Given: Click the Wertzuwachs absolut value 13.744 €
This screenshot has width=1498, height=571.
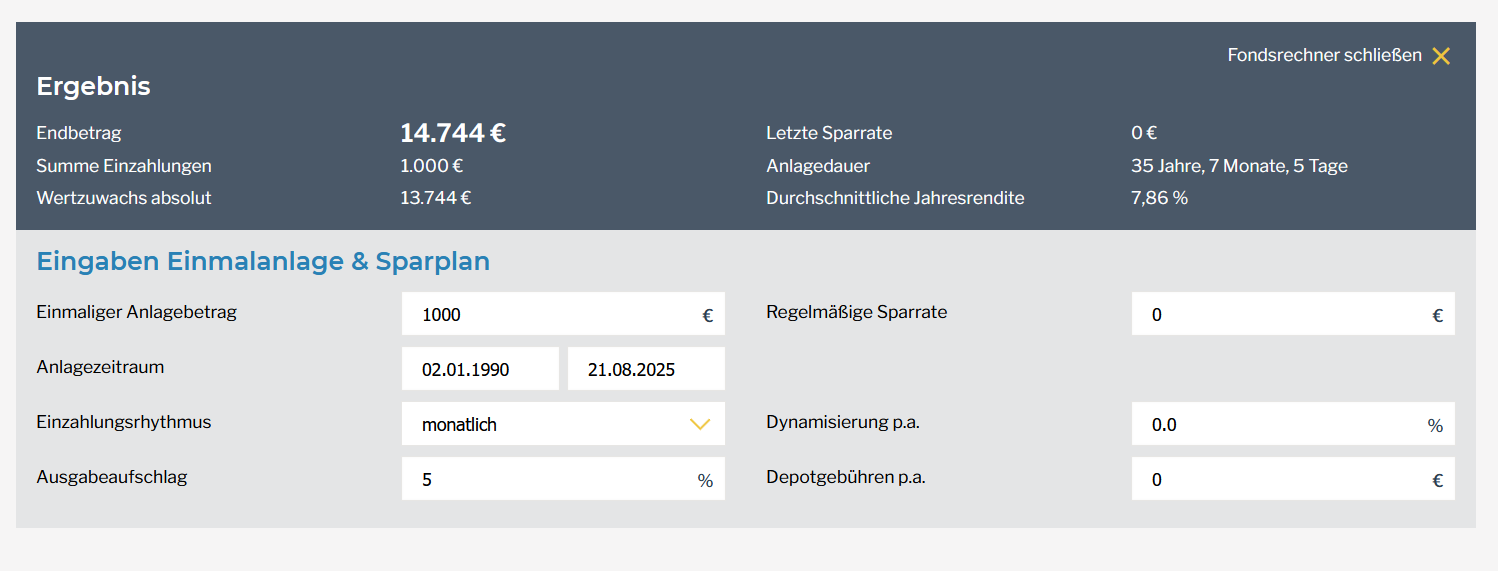Looking at the screenshot, I should click(435, 198).
